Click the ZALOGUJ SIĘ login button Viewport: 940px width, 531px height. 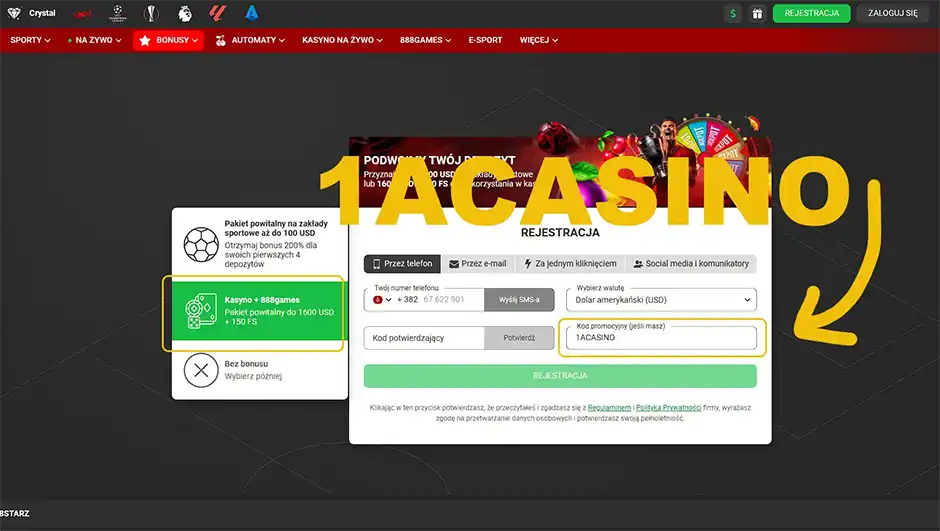(x=893, y=13)
